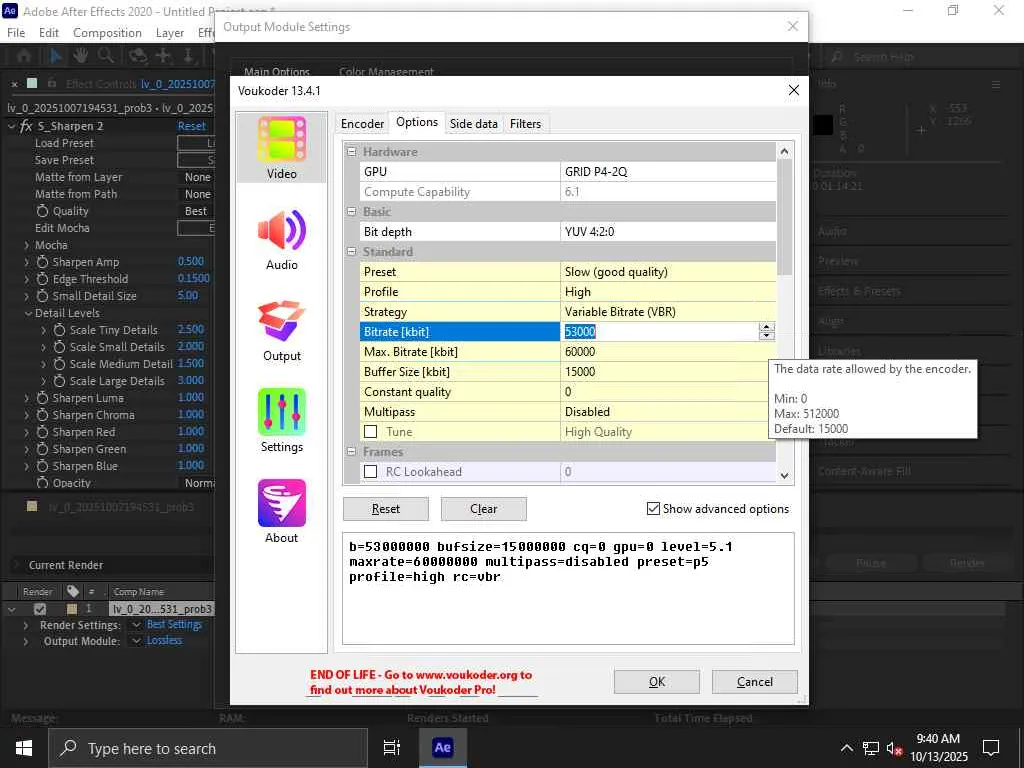Click the Small Detail Size stopwatch icon

[x=42, y=296]
